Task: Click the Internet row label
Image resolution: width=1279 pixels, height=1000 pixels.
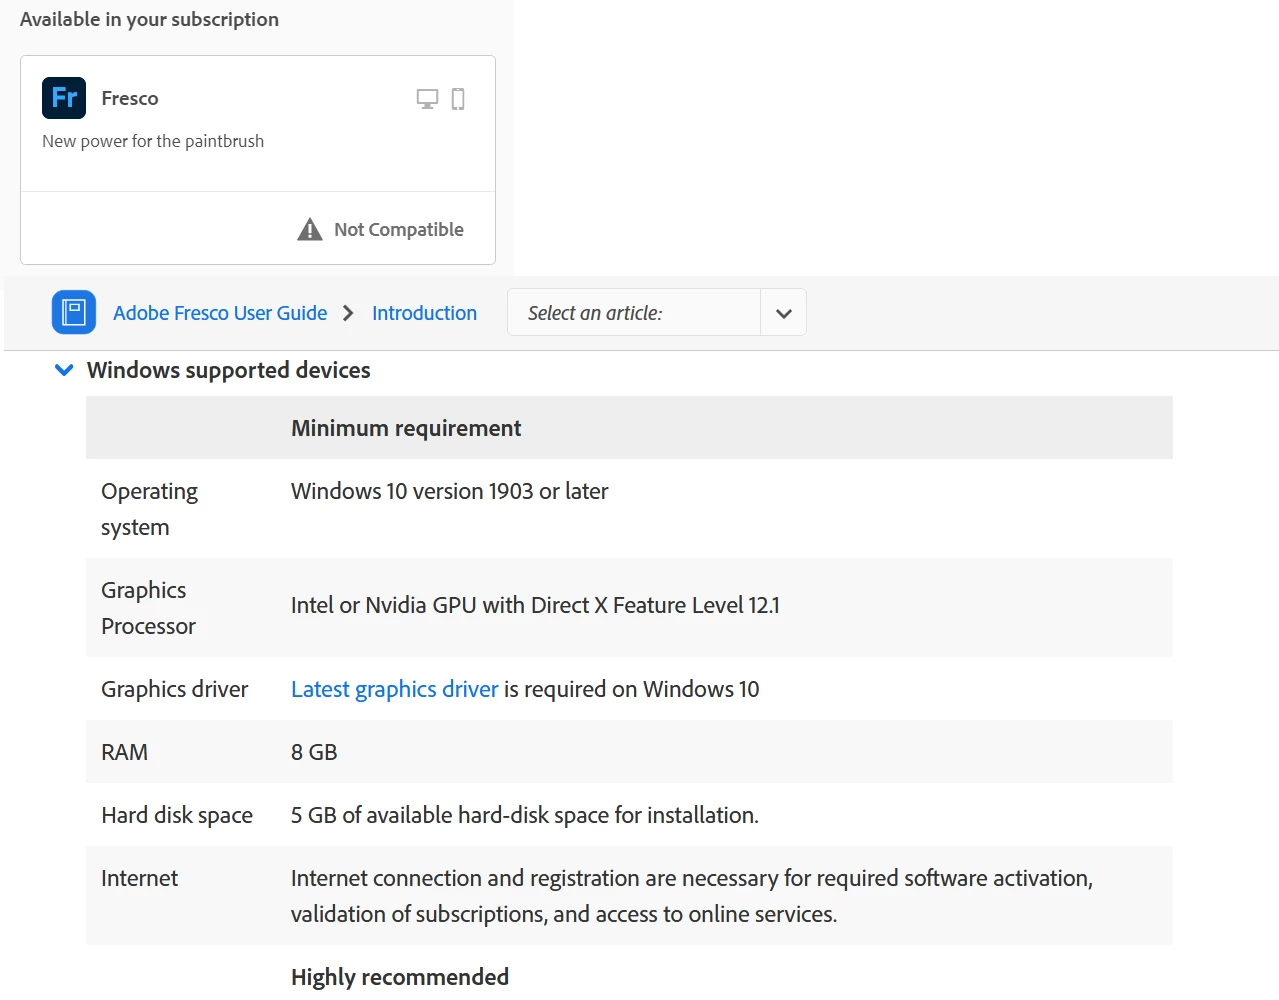Action: pos(139,878)
